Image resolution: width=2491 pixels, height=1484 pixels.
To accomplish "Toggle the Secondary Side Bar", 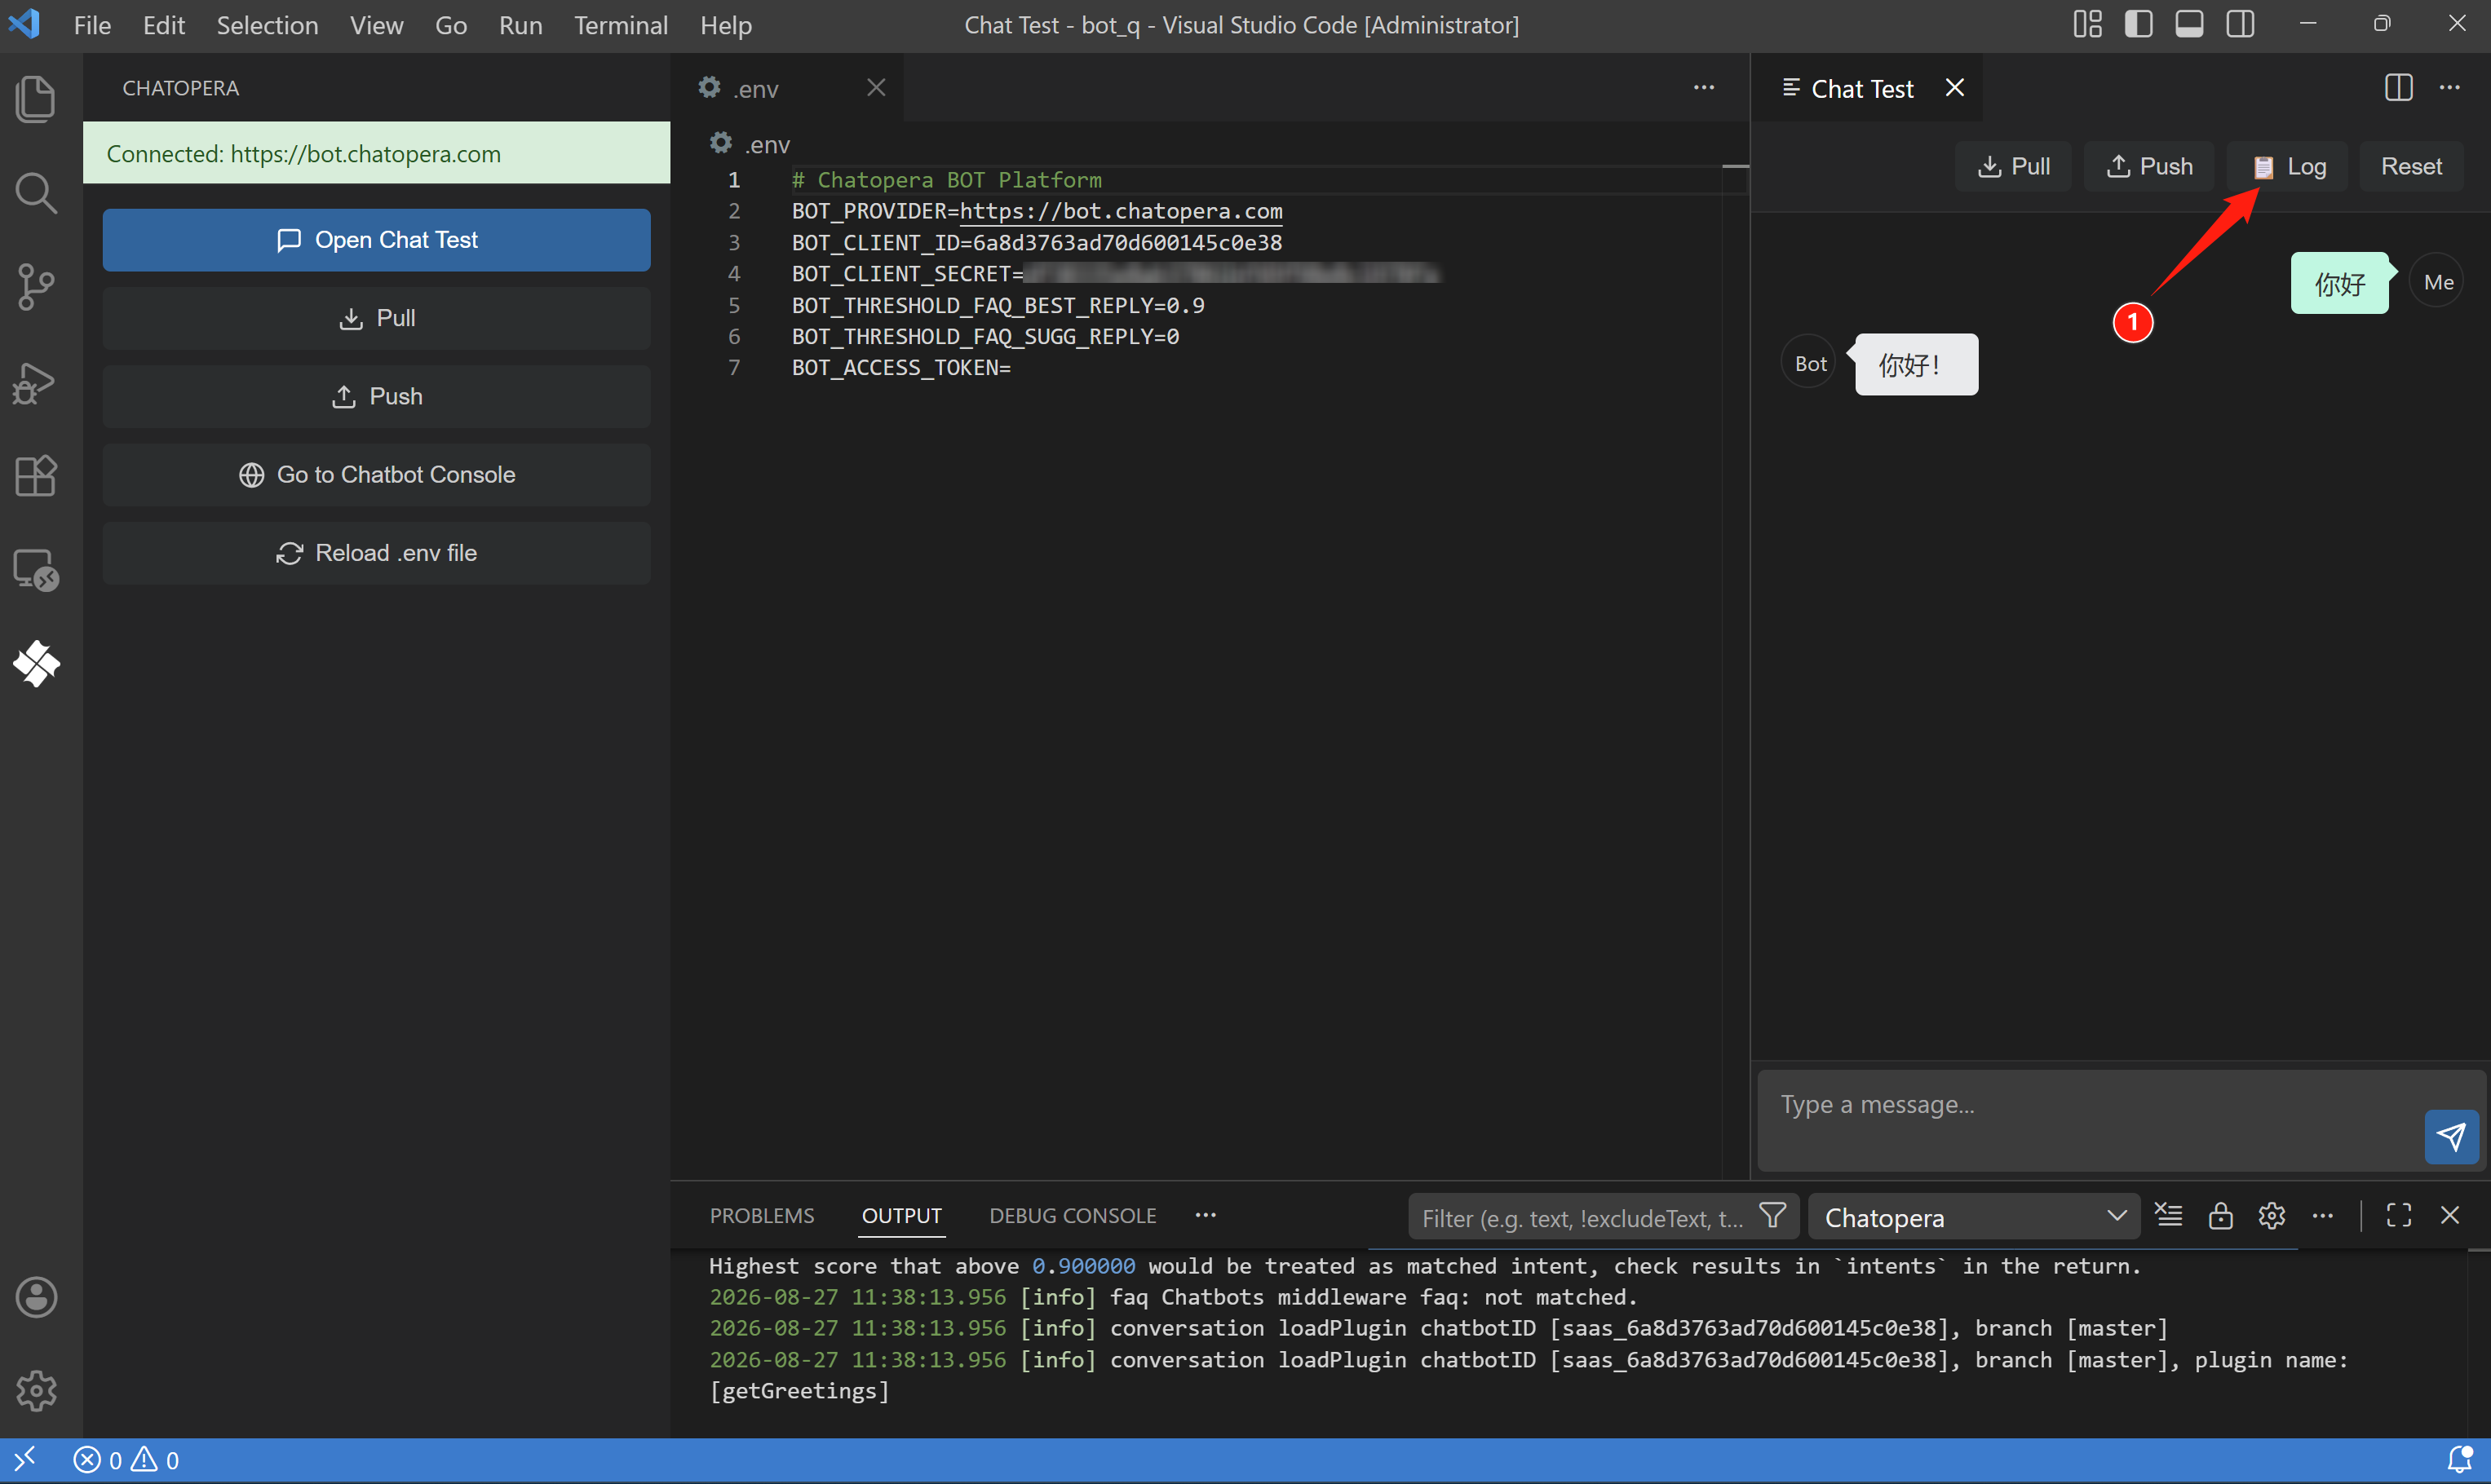I will [2240, 24].
